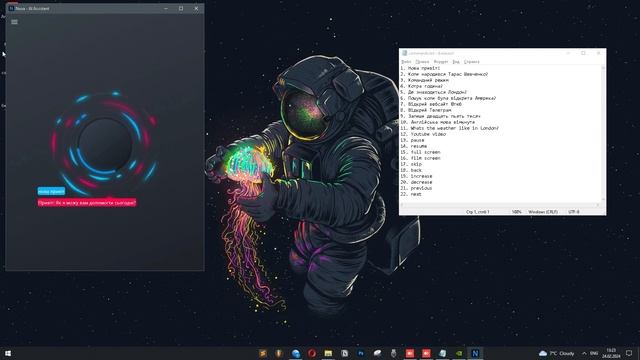Switch to the Notepad icon in the taskbar
This screenshot has height=360, width=640.
coord(442,353)
